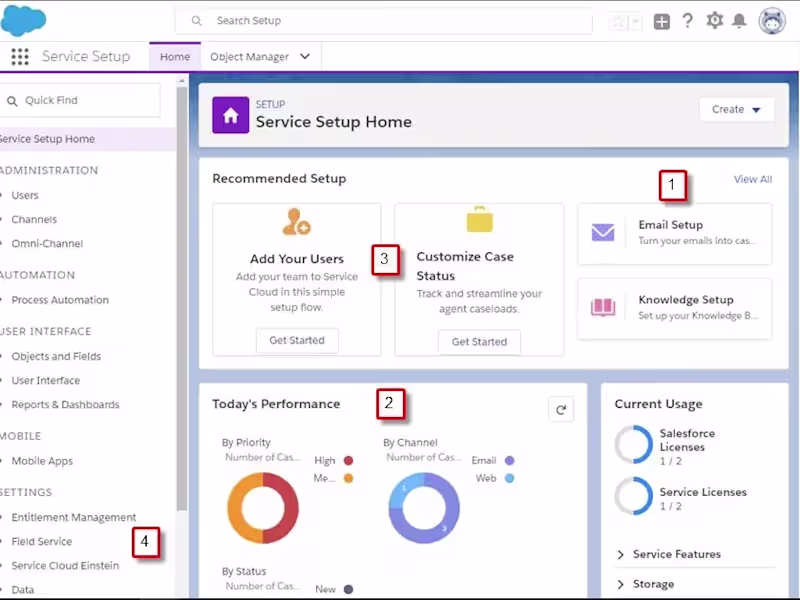Select Service Setup Home in the sidebar
The height and width of the screenshot is (600, 800).
(88, 139)
